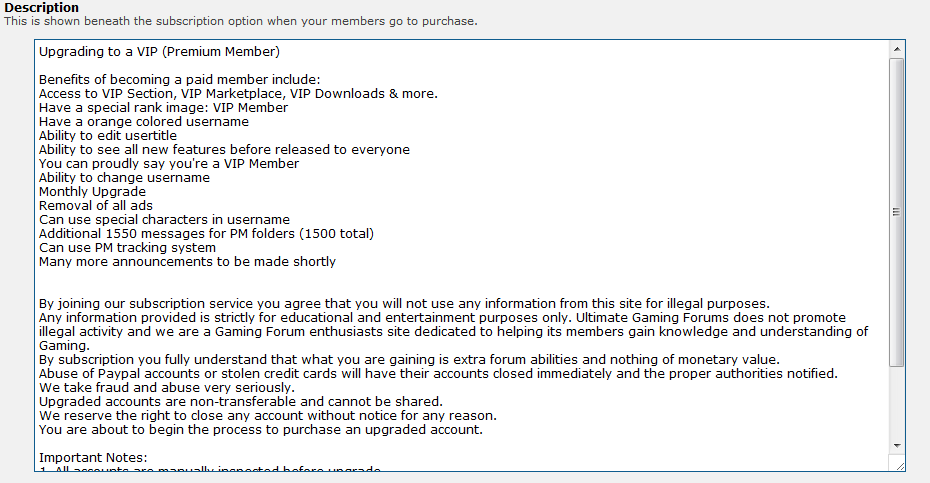Place cursor in 'Abuse of Paypal accounts' sentence

(x=438, y=374)
